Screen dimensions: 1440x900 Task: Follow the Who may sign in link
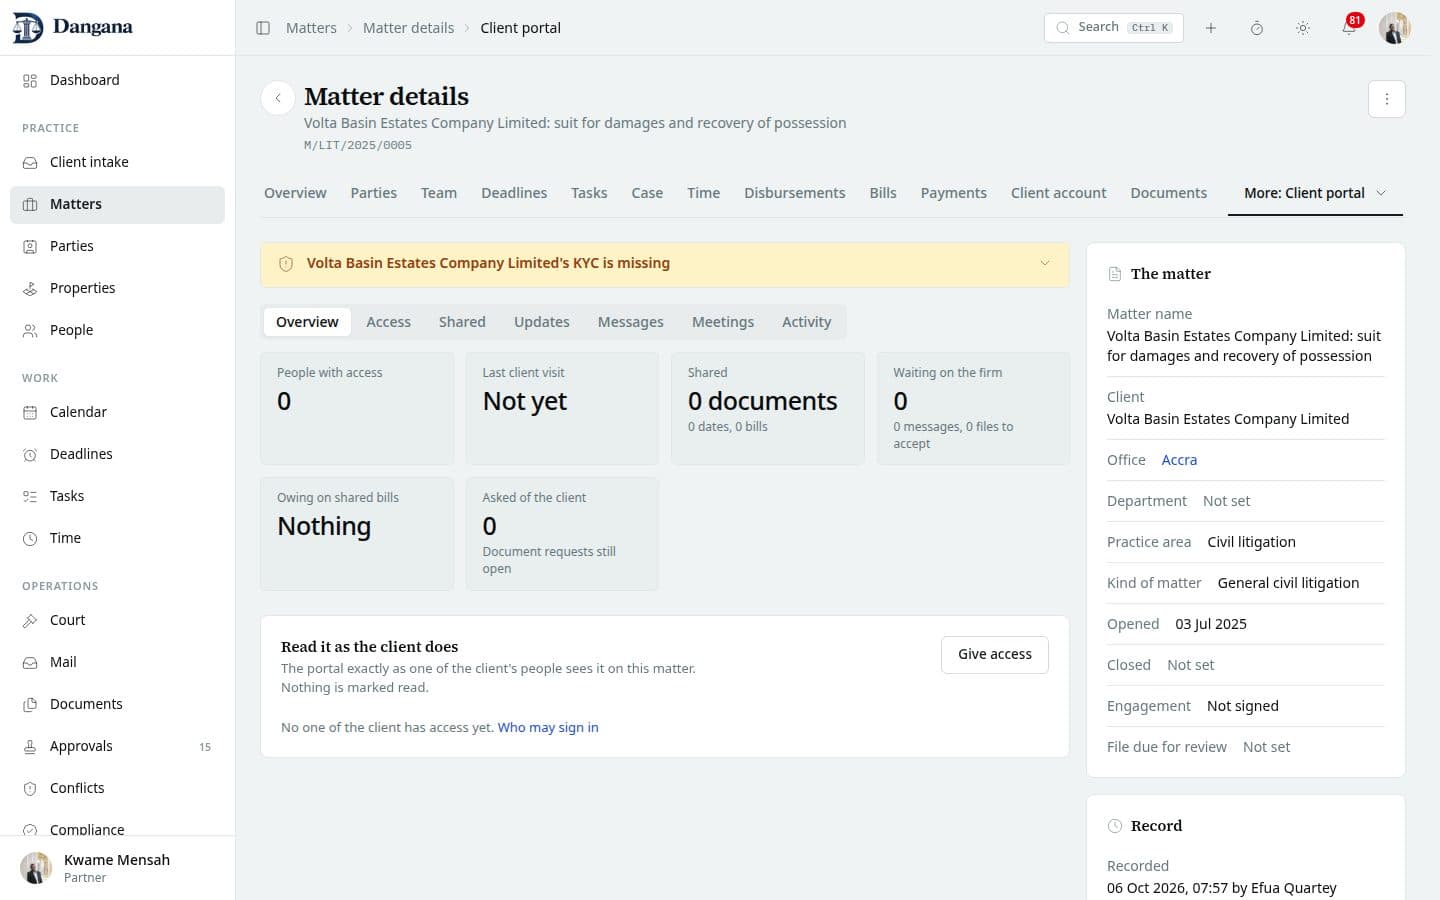pyautogui.click(x=548, y=727)
